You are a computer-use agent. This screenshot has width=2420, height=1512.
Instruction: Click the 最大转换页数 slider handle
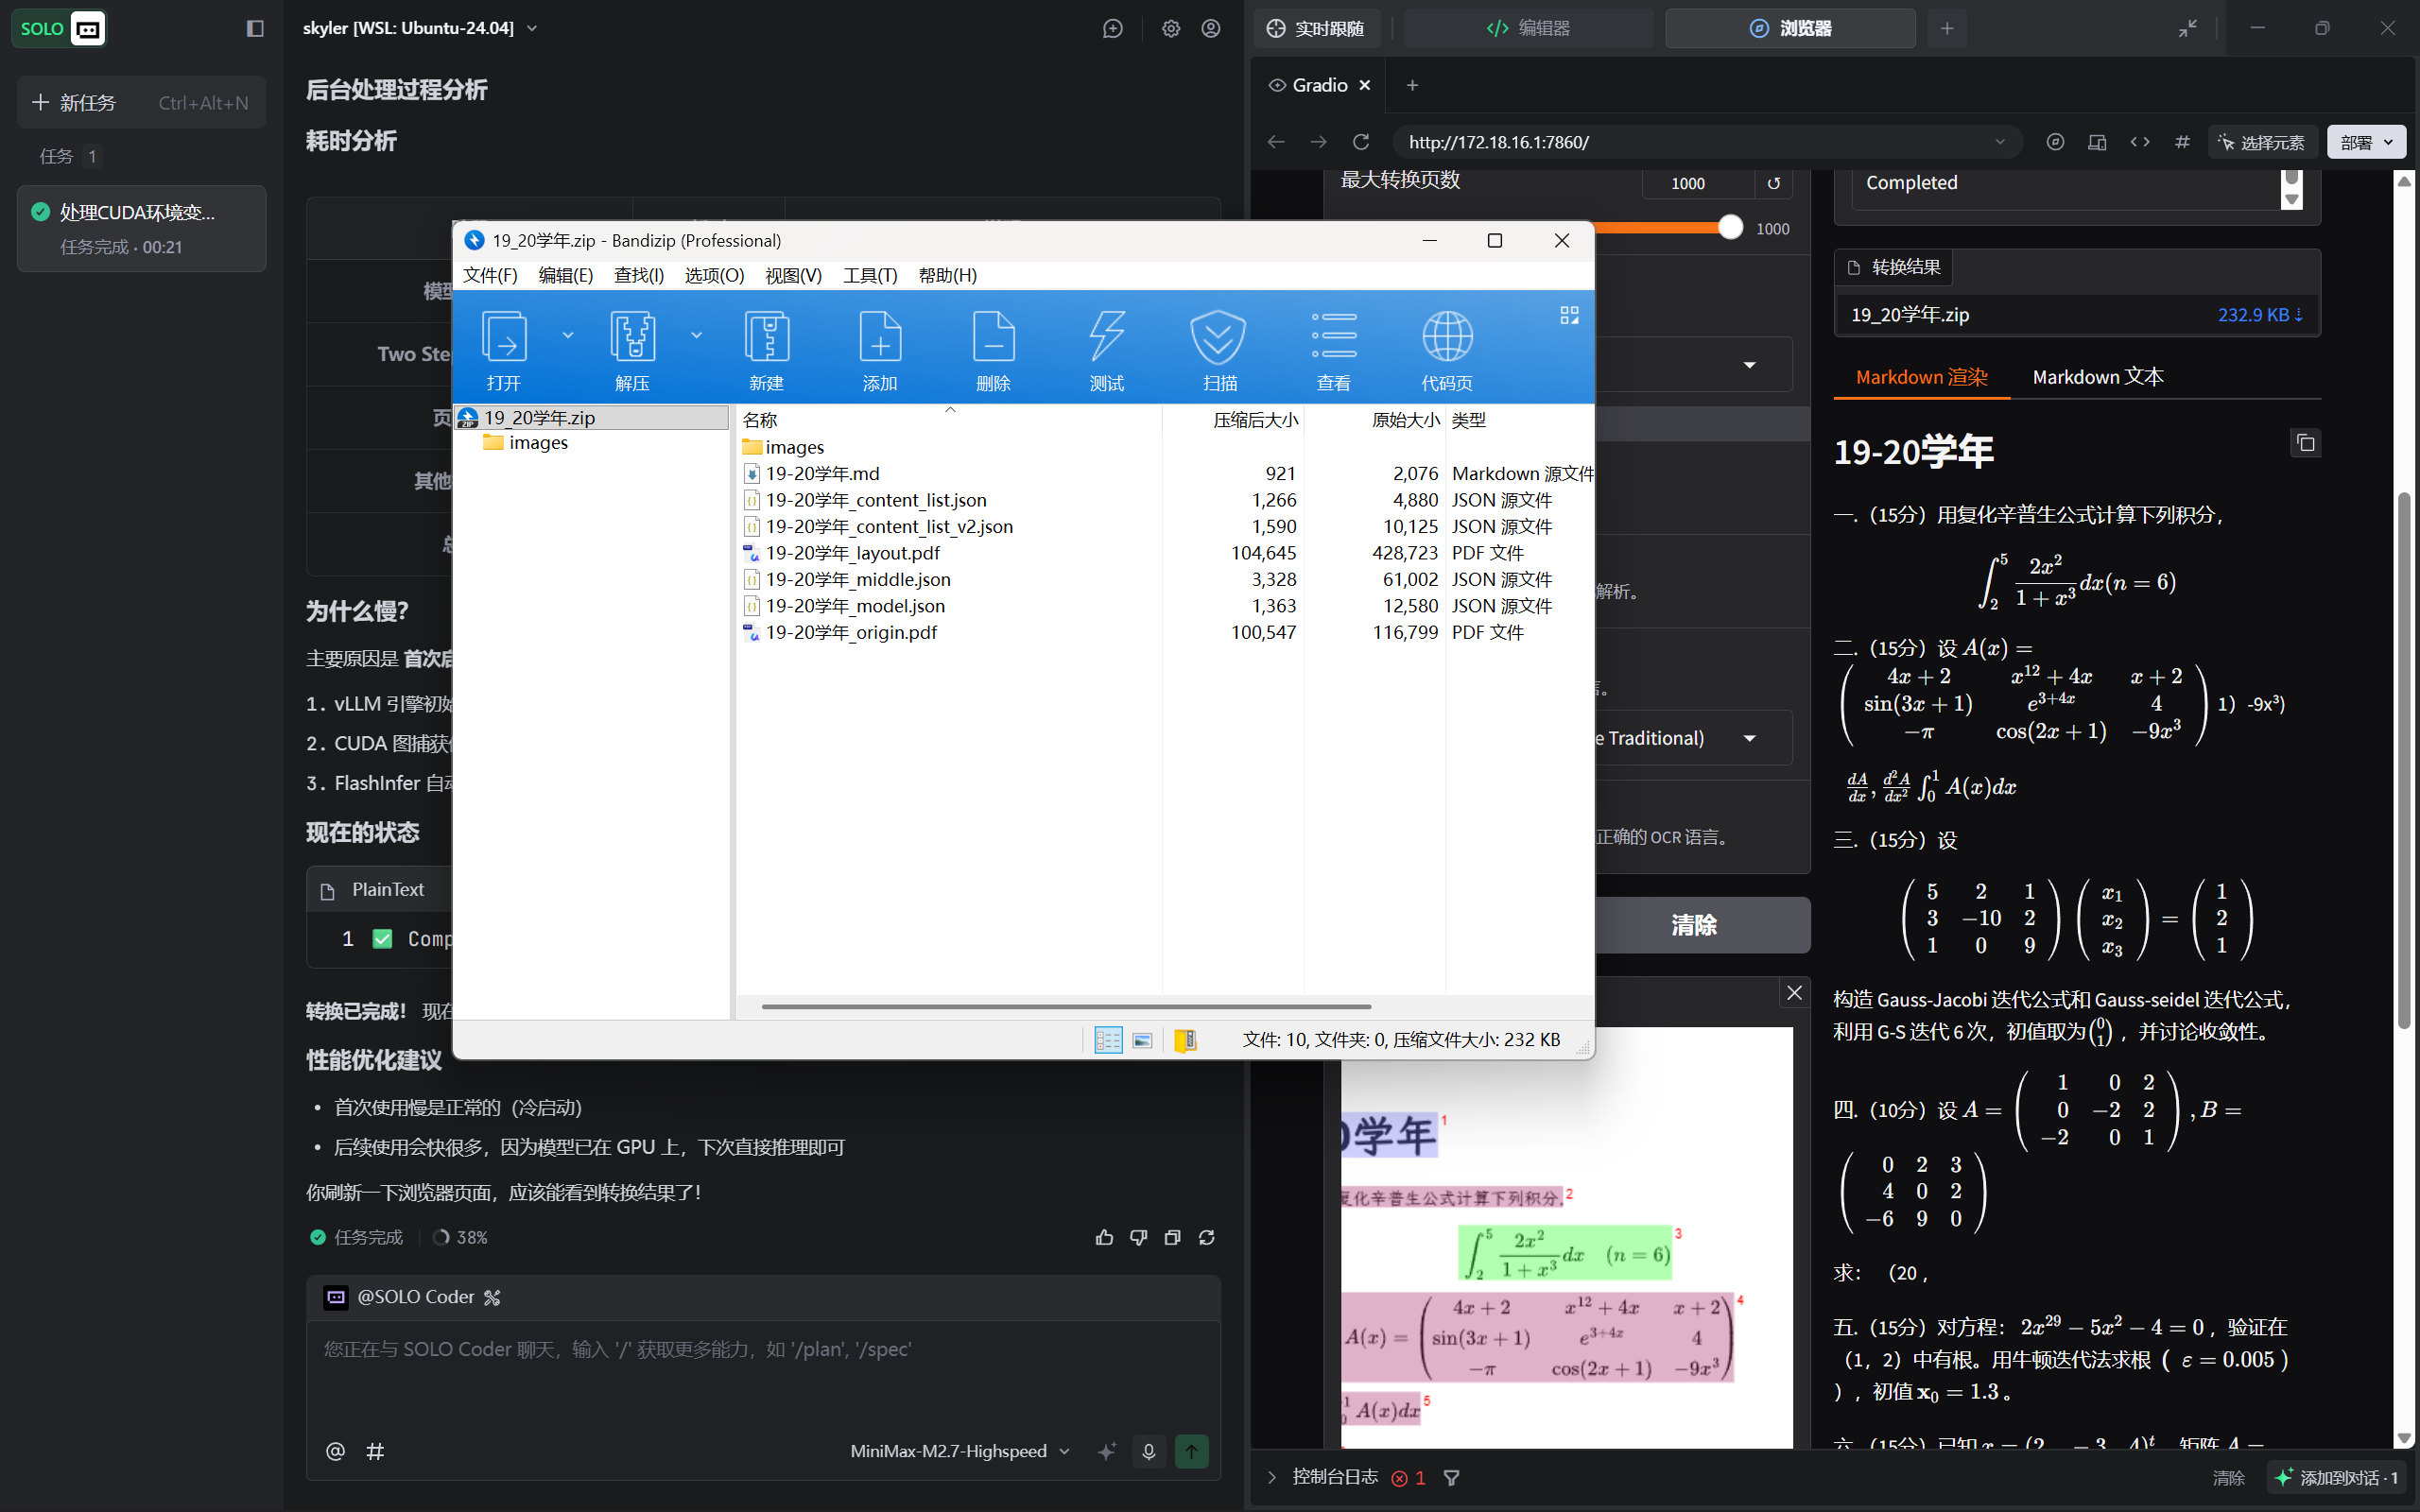click(1730, 228)
